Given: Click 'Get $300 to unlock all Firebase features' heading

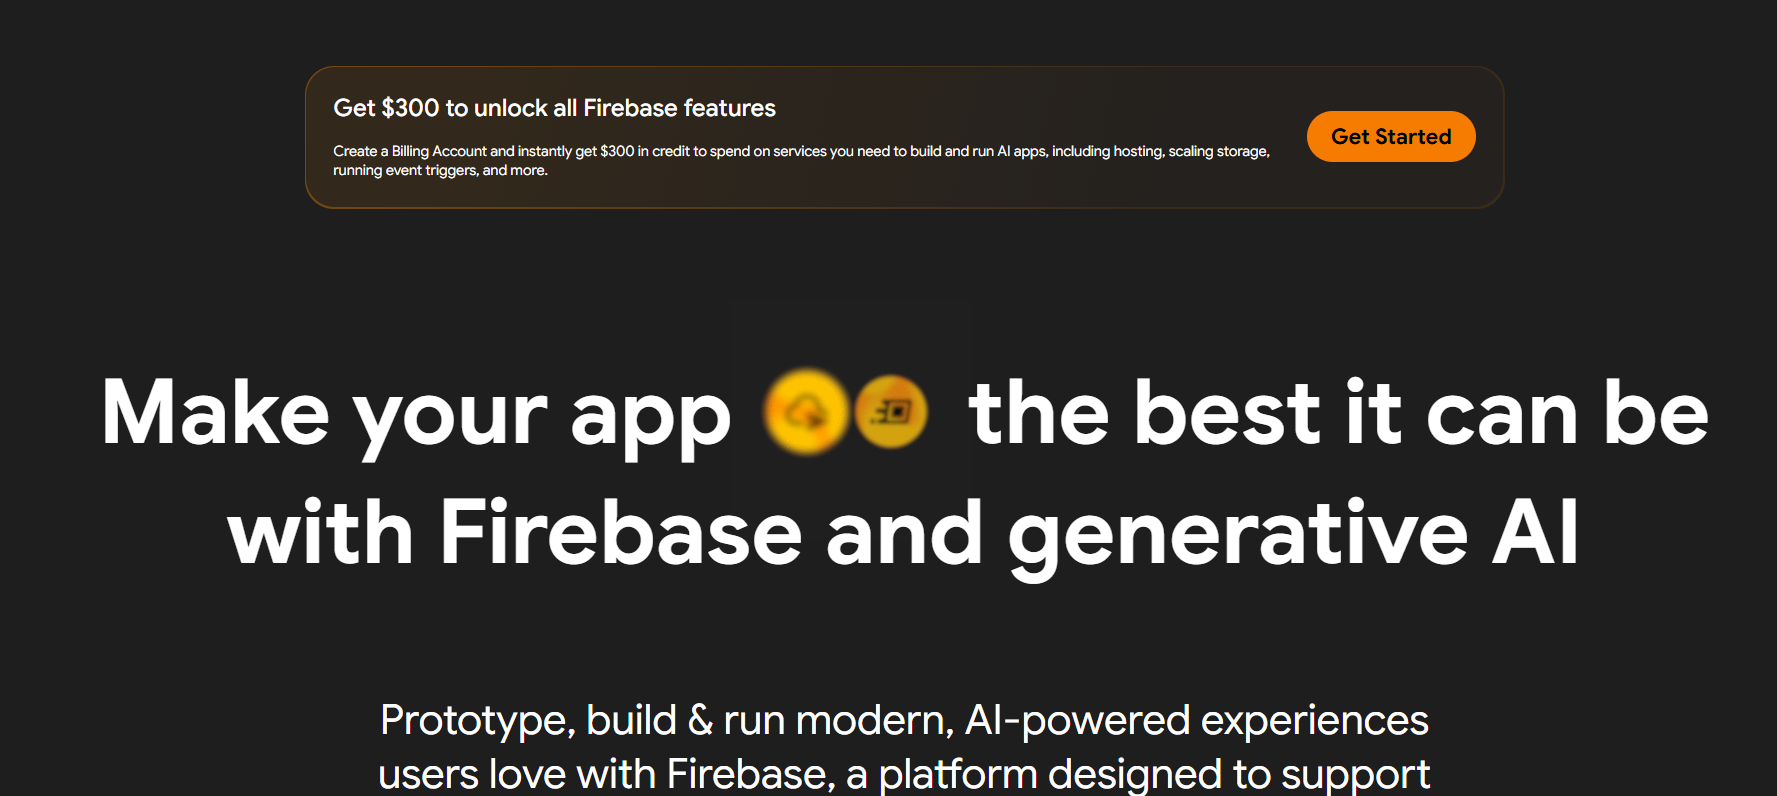Looking at the screenshot, I should (x=554, y=108).
